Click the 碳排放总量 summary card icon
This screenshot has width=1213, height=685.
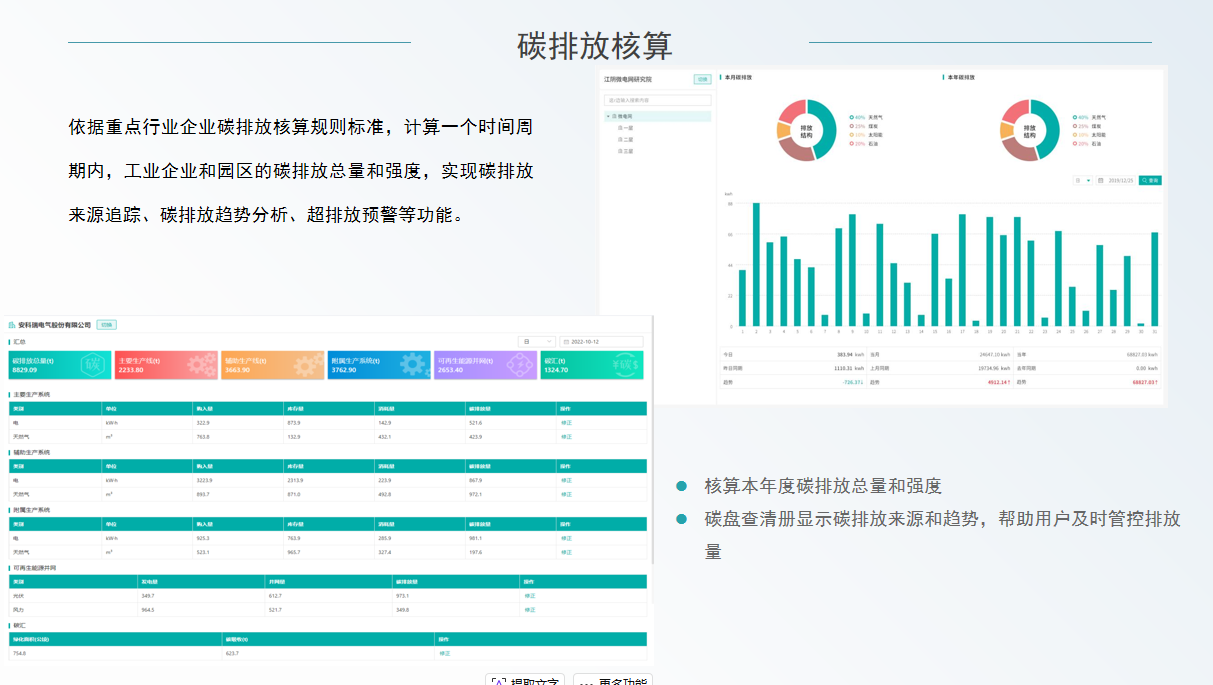point(92,365)
